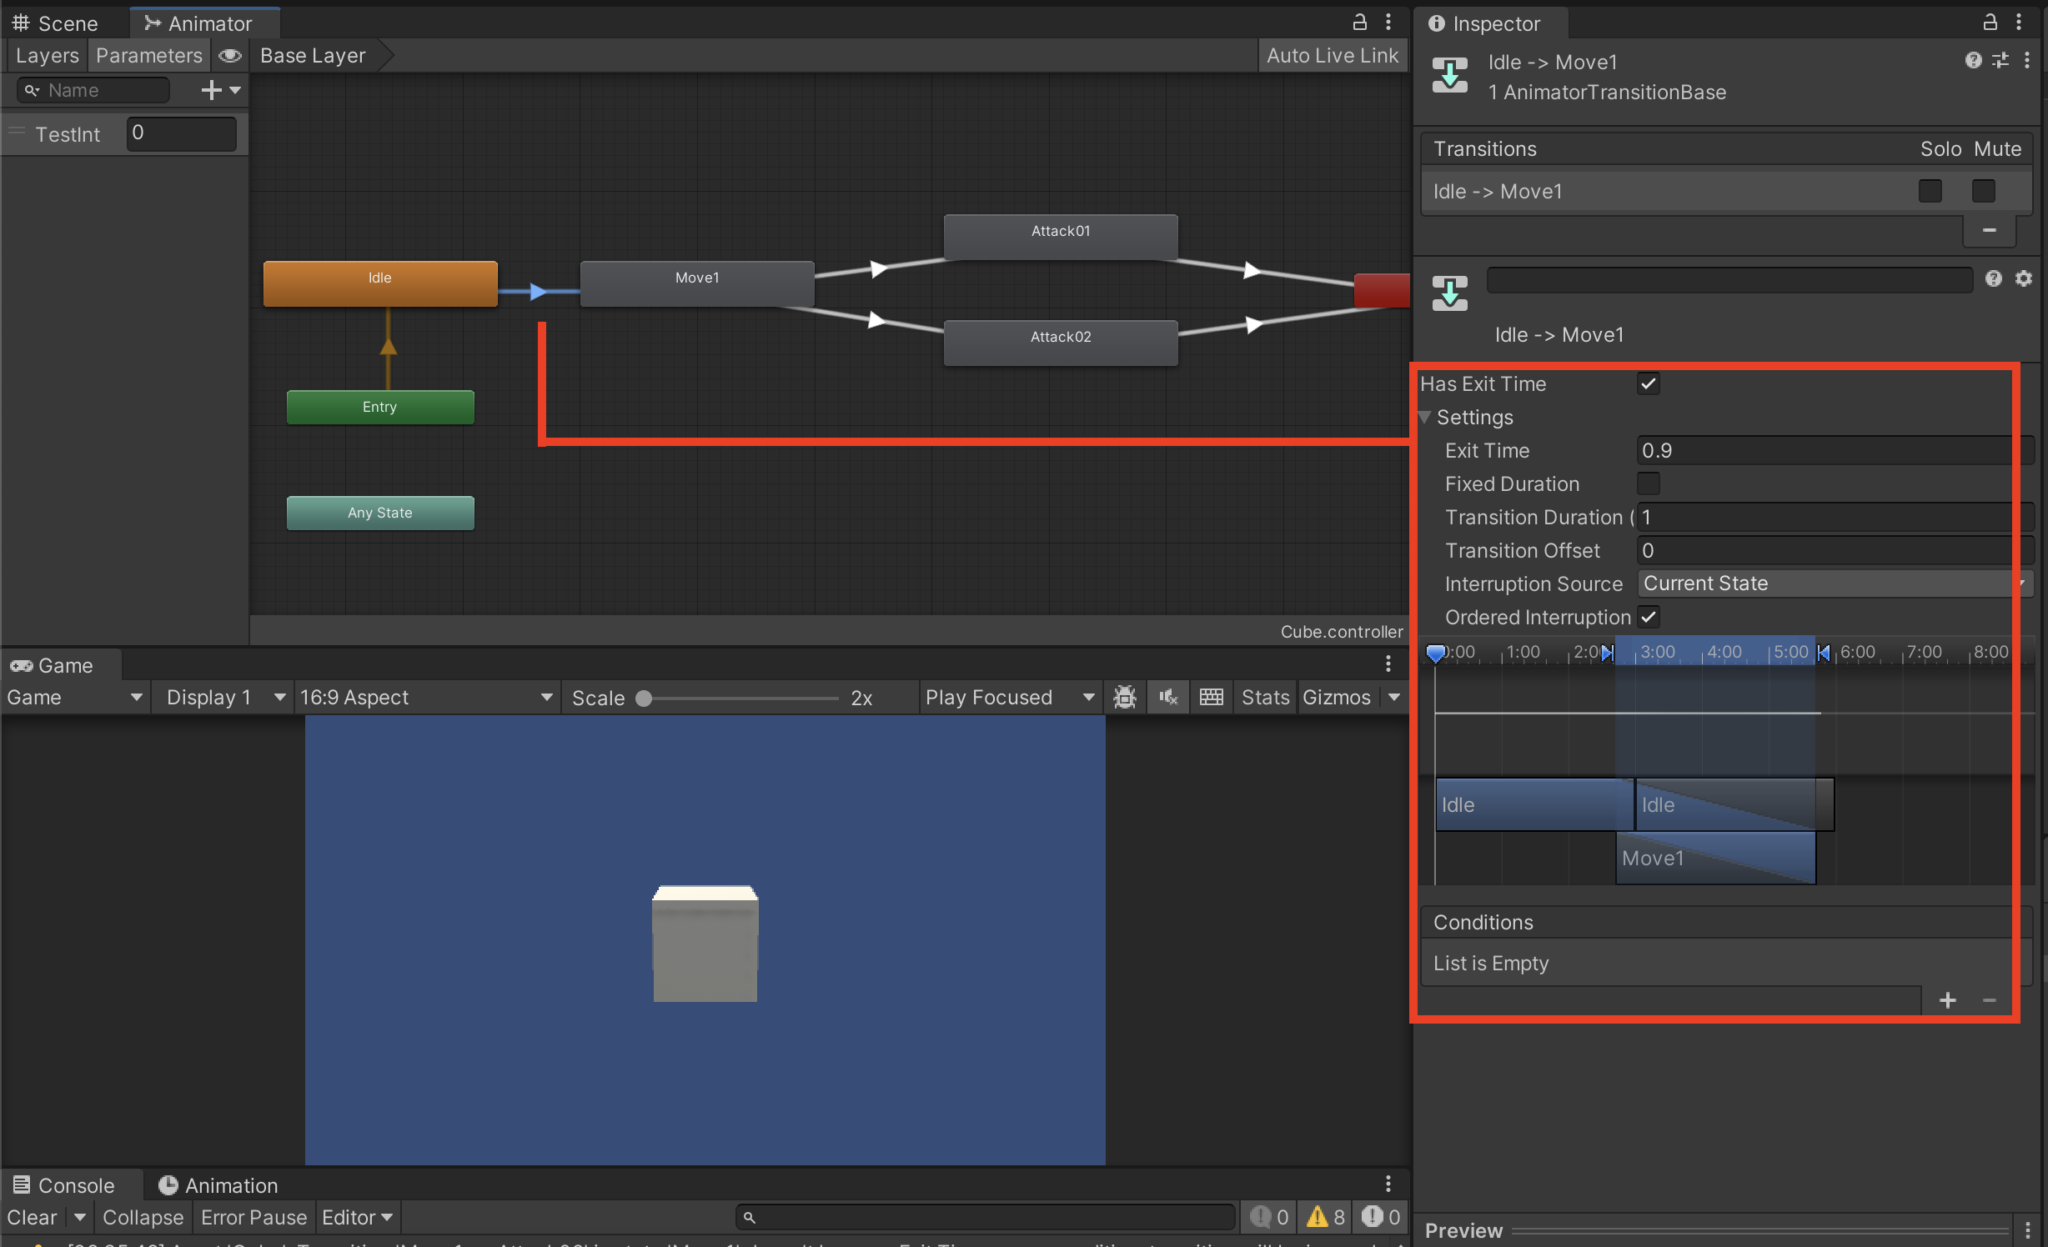This screenshot has height=1247, width=2048.
Task: Select the Move1 state node in Animator graph
Action: coord(696,282)
